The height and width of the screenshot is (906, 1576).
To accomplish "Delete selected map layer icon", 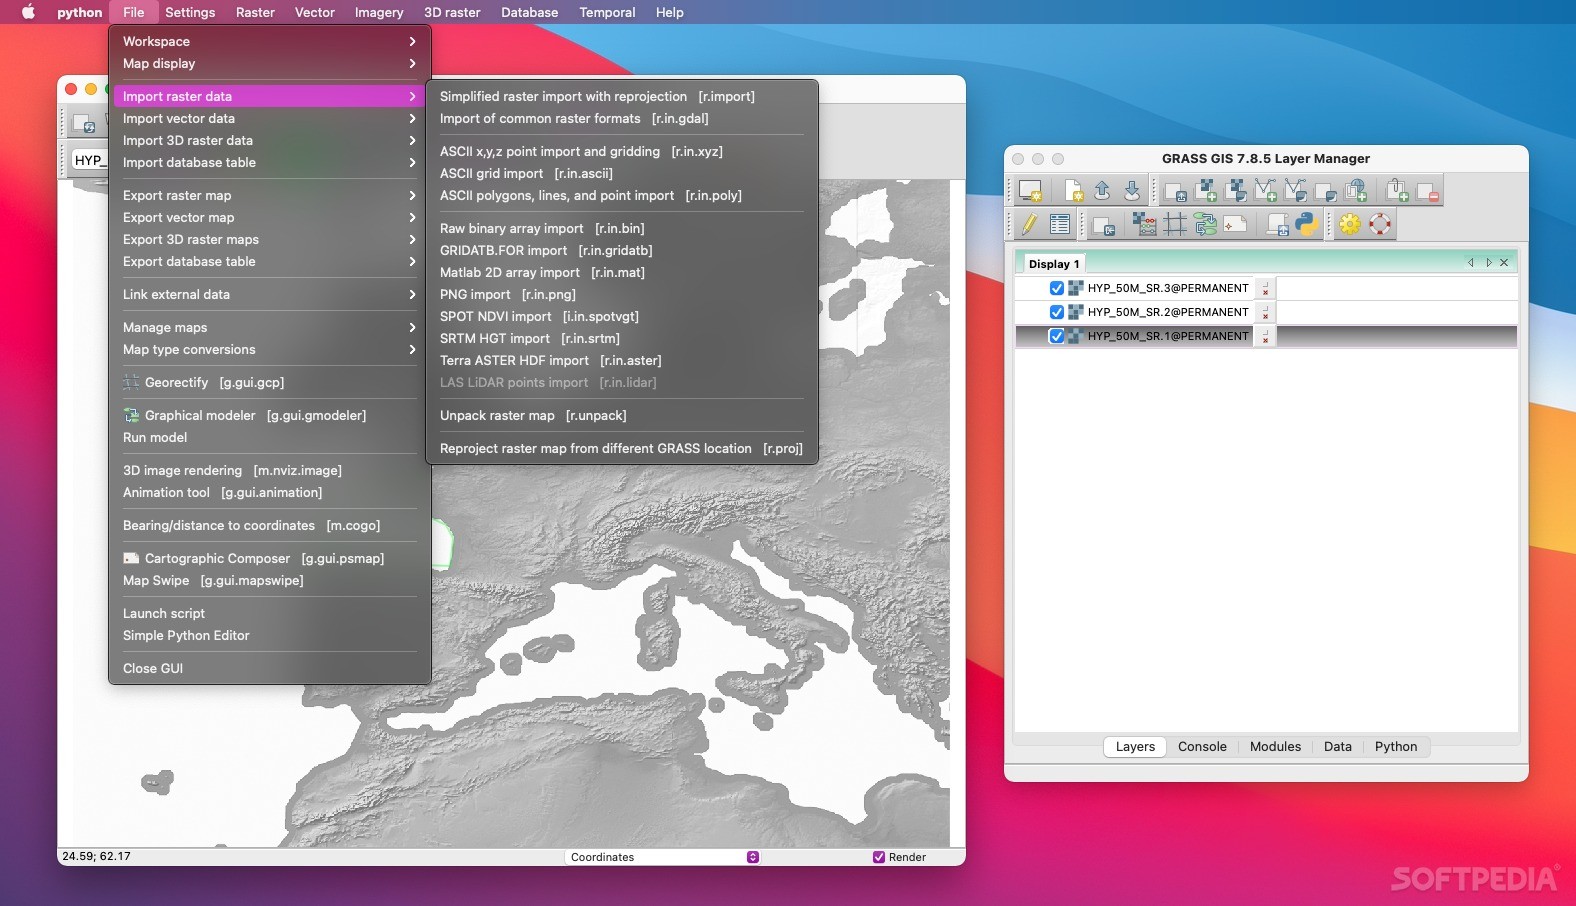I will [1427, 190].
